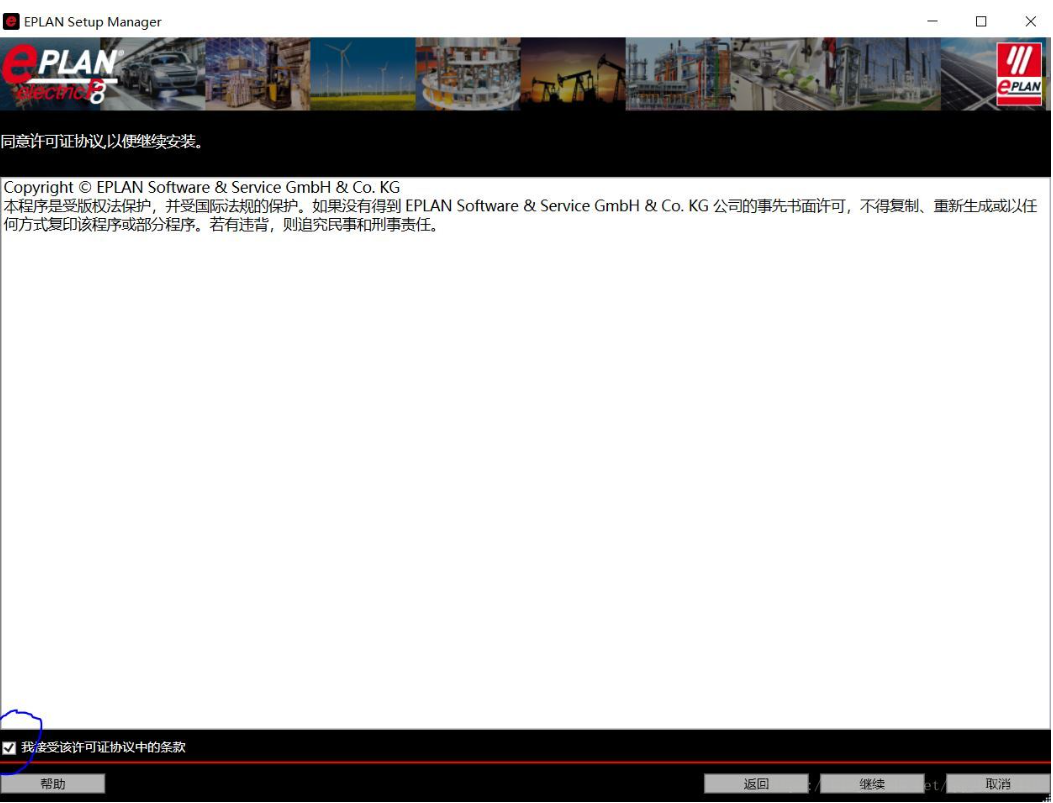
Task: Click the EPLAN Setup Manager title bar icon
Action: [x=11, y=21]
